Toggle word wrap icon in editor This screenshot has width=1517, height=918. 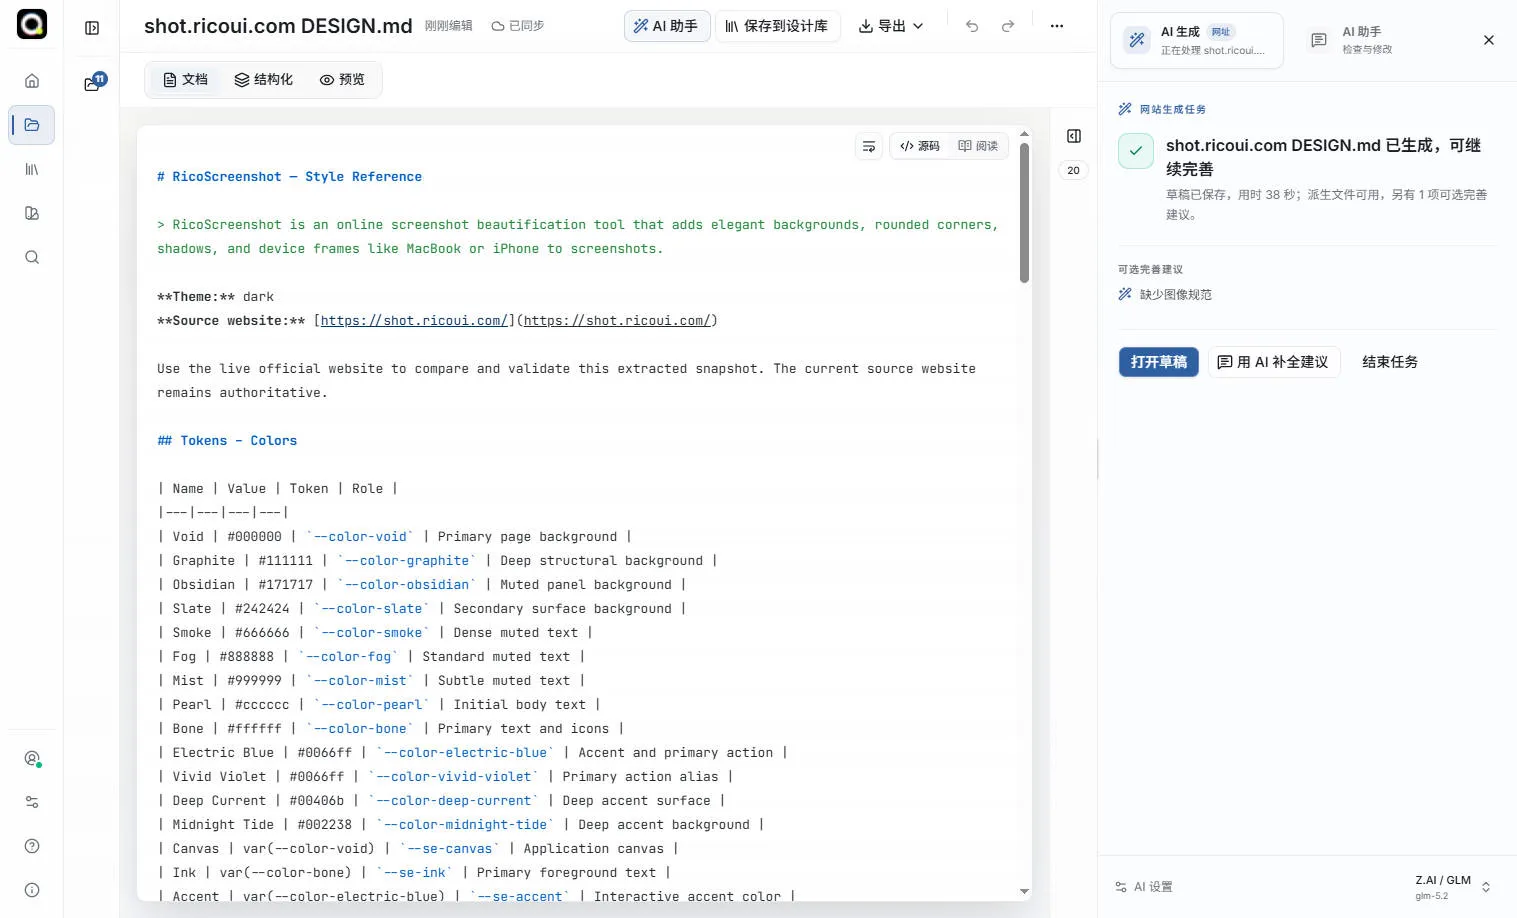[869, 146]
